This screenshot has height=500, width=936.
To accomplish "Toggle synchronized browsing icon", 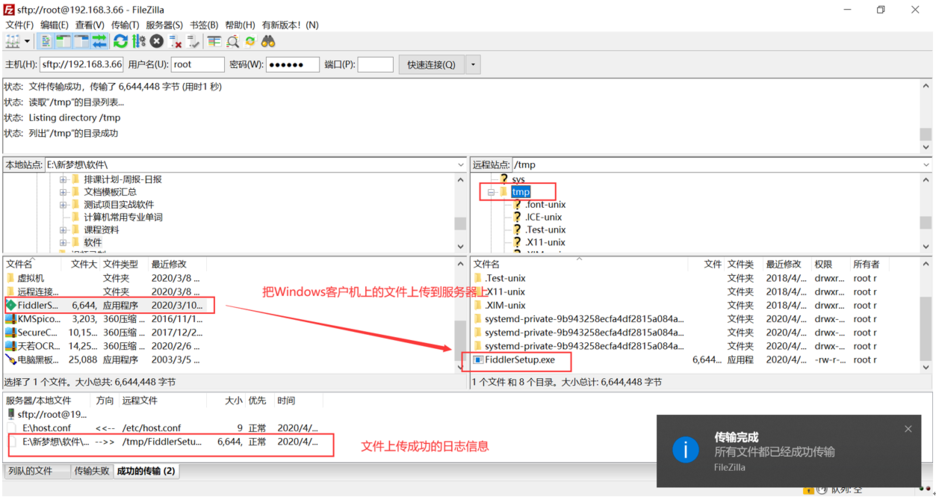I will (250, 41).
